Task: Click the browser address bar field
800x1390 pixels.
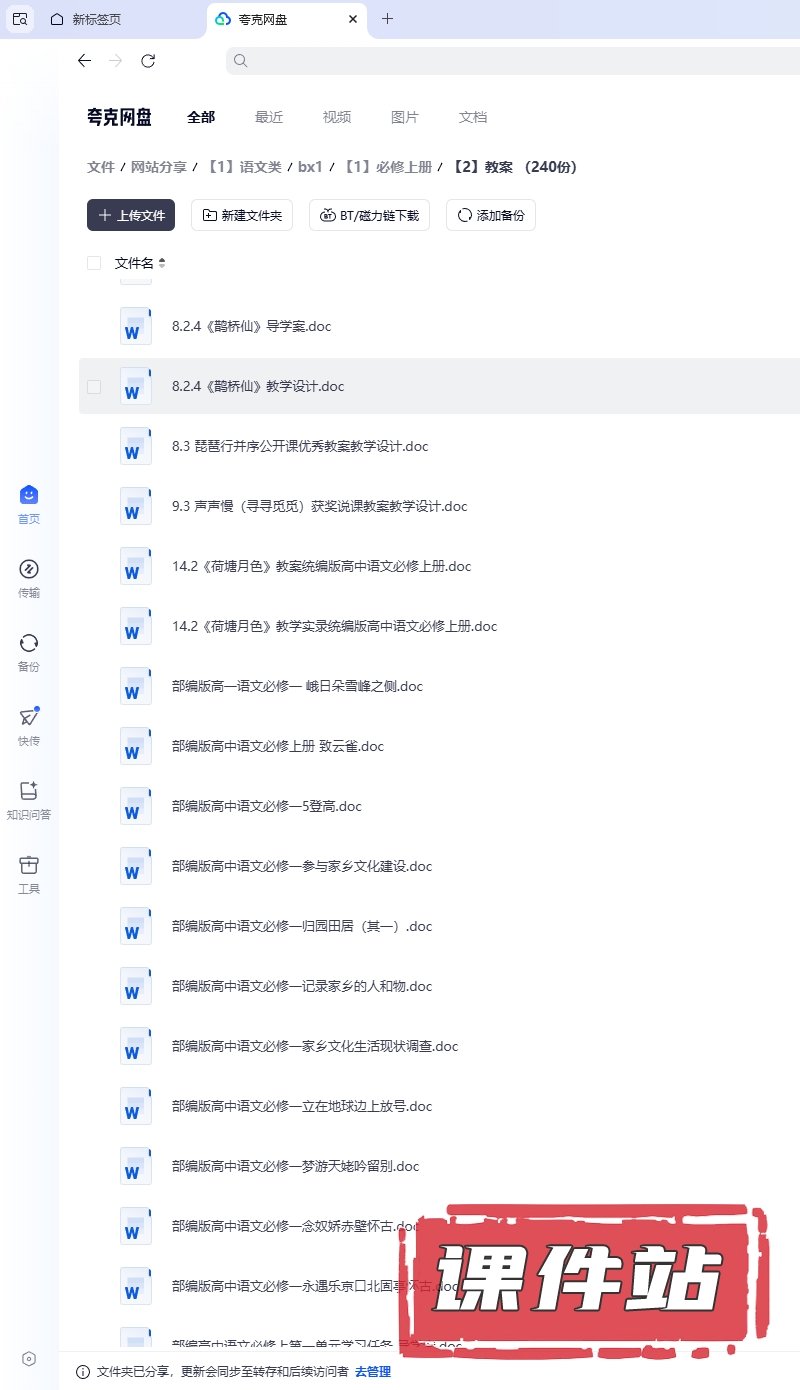Action: pyautogui.click(x=500, y=61)
